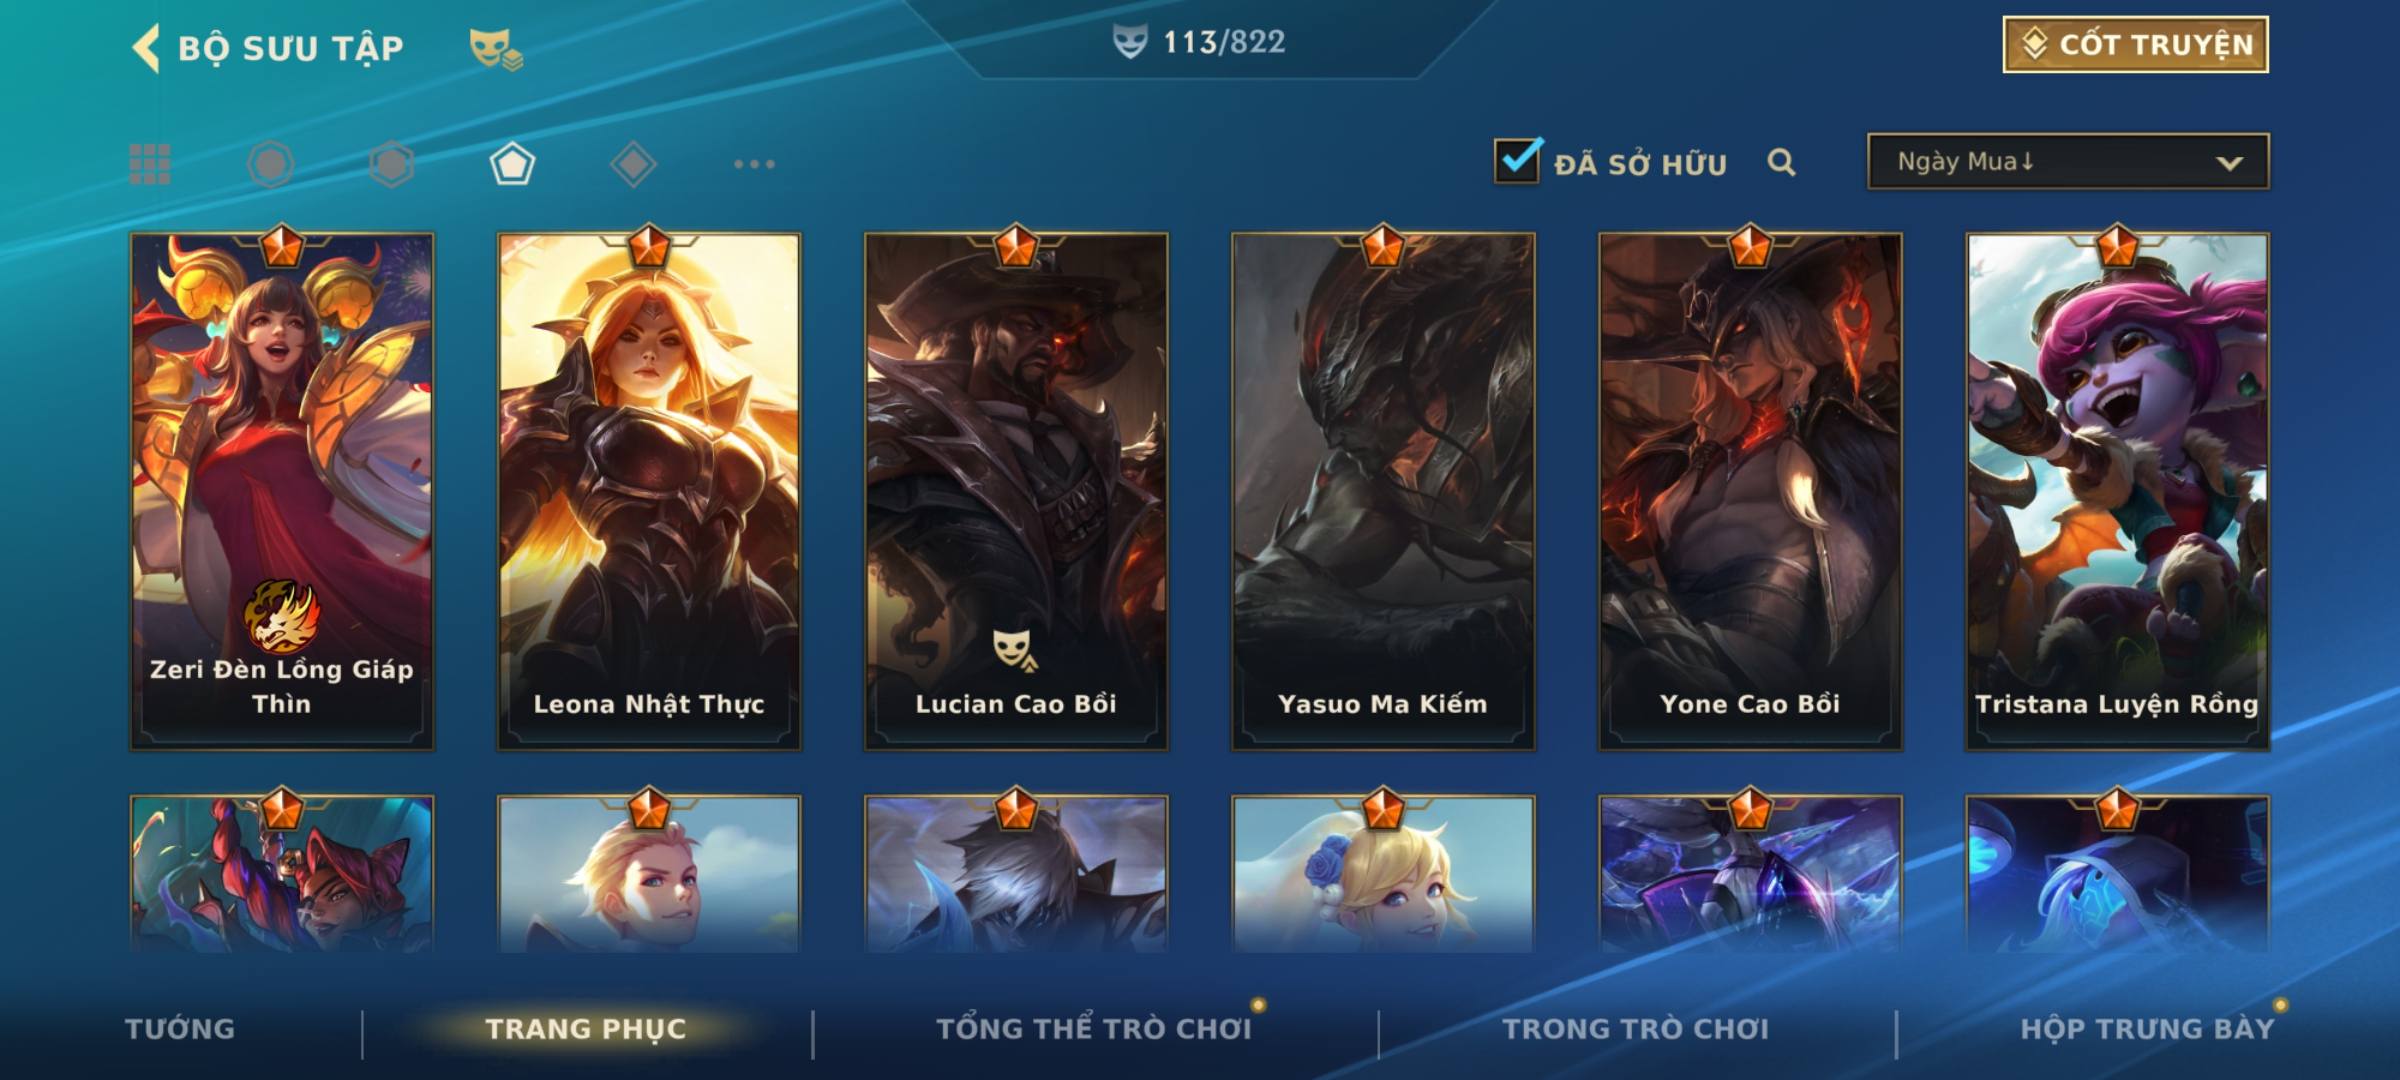Open the Leona Nhật Thực skin card
The height and width of the screenshot is (1080, 2400).
[x=649, y=491]
